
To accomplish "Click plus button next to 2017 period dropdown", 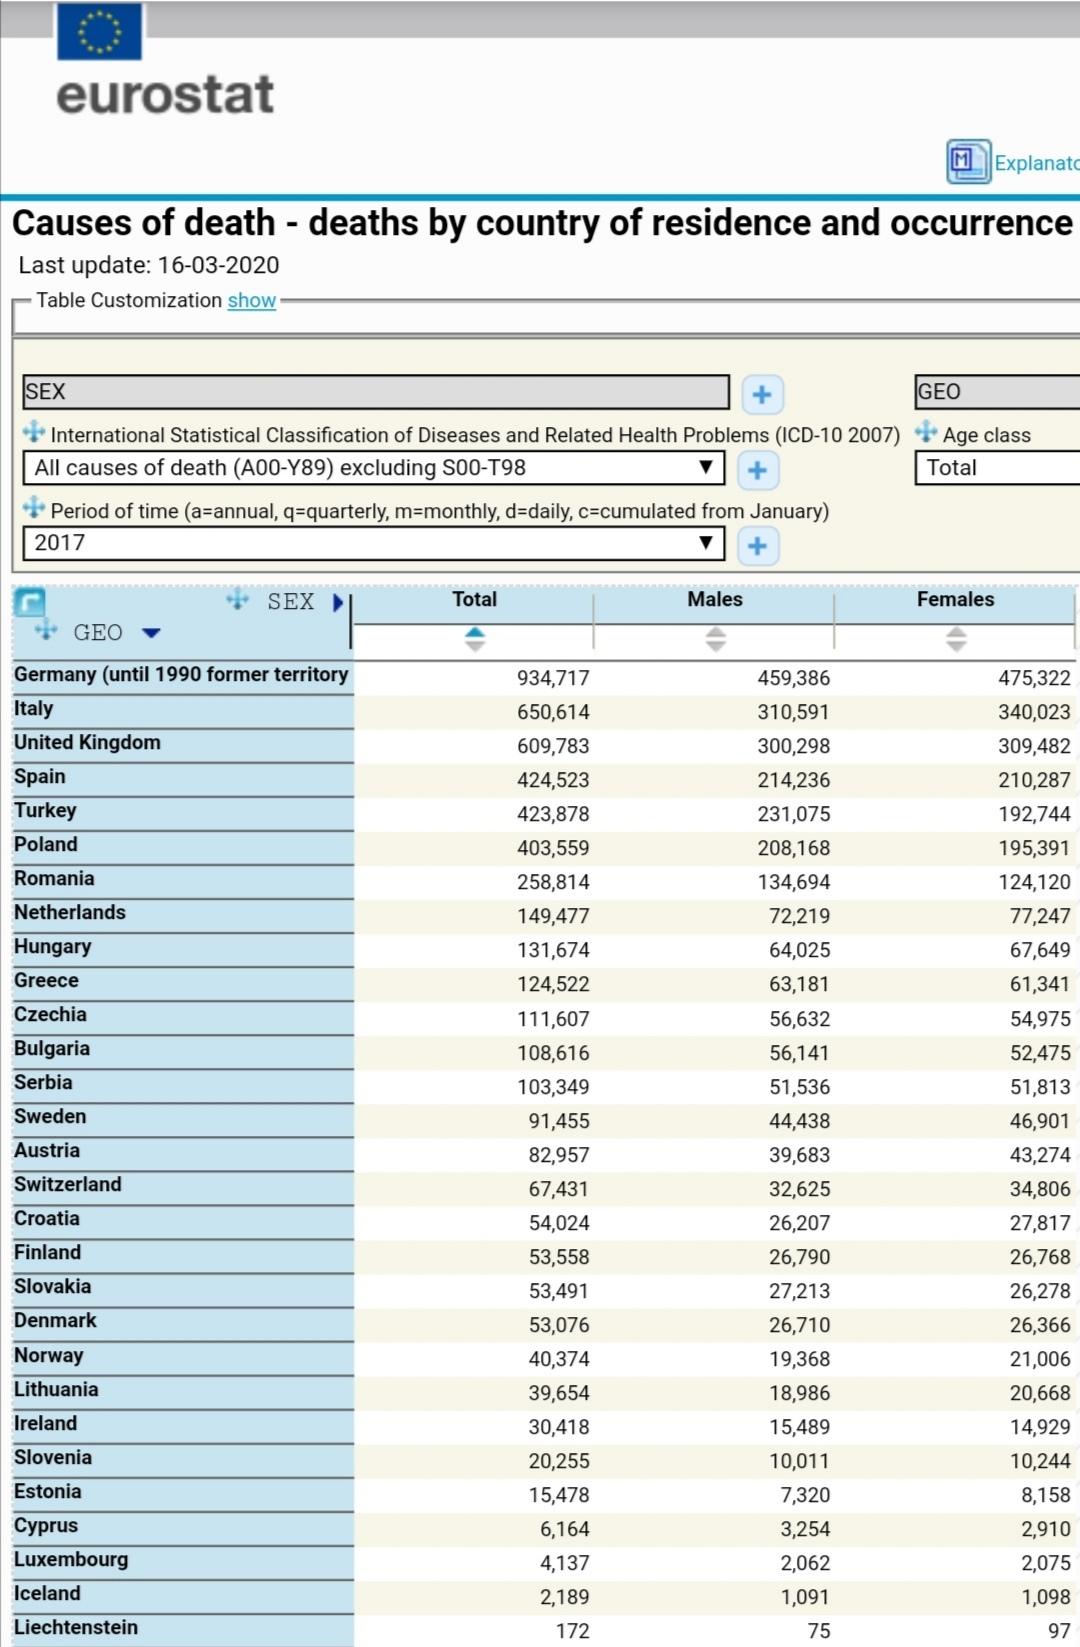I will [758, 545].
